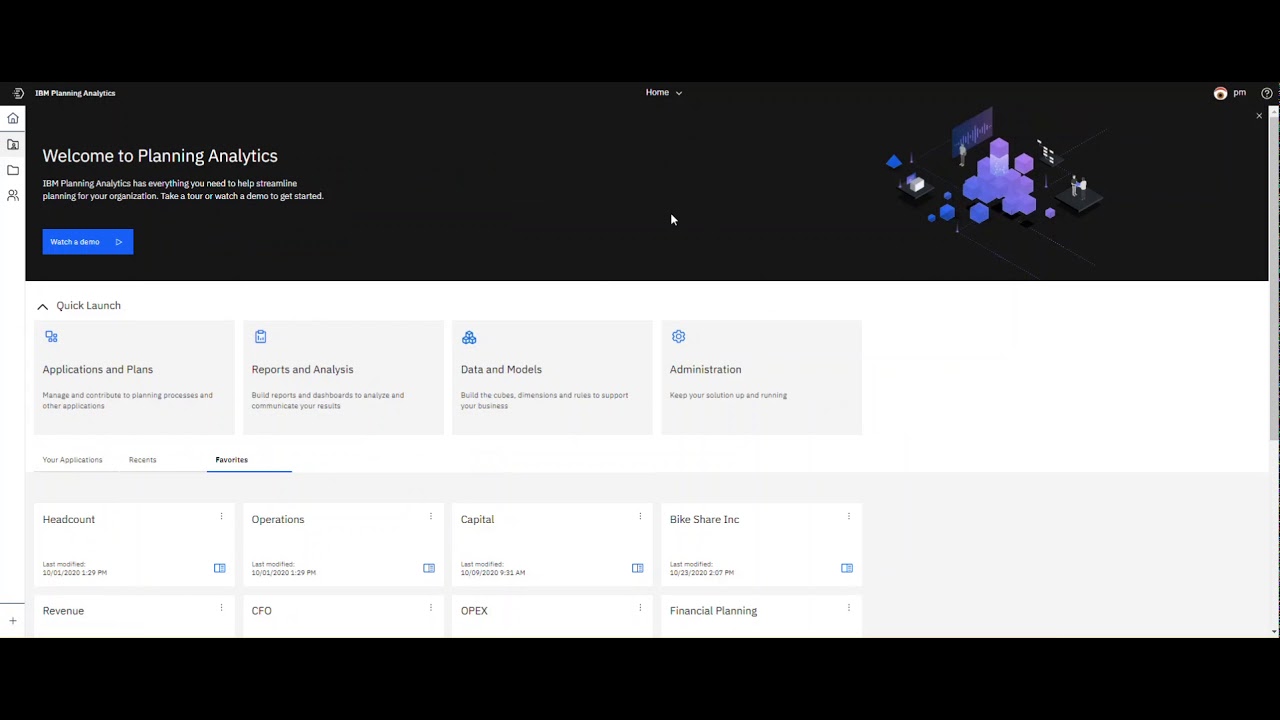Click the plus icon at sidebar bottom
The image size is (1280, 720).
13,621
